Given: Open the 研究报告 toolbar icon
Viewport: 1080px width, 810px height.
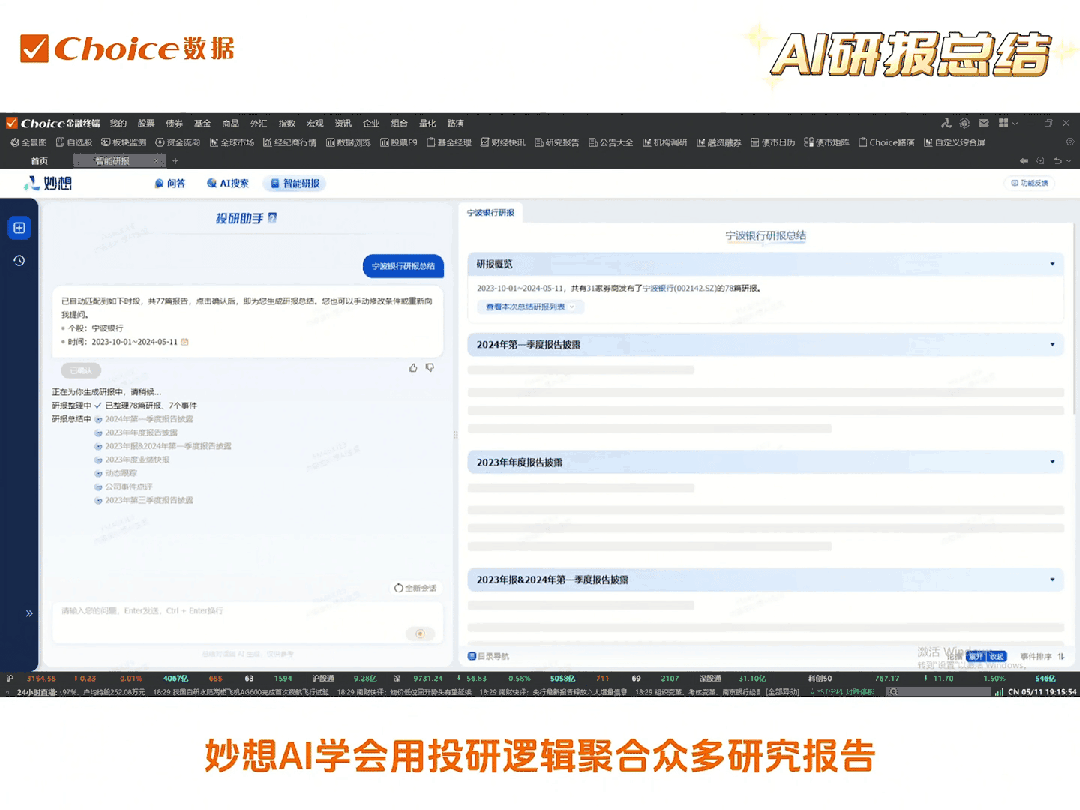Looking at the screenshot, I should click(557, 141).
